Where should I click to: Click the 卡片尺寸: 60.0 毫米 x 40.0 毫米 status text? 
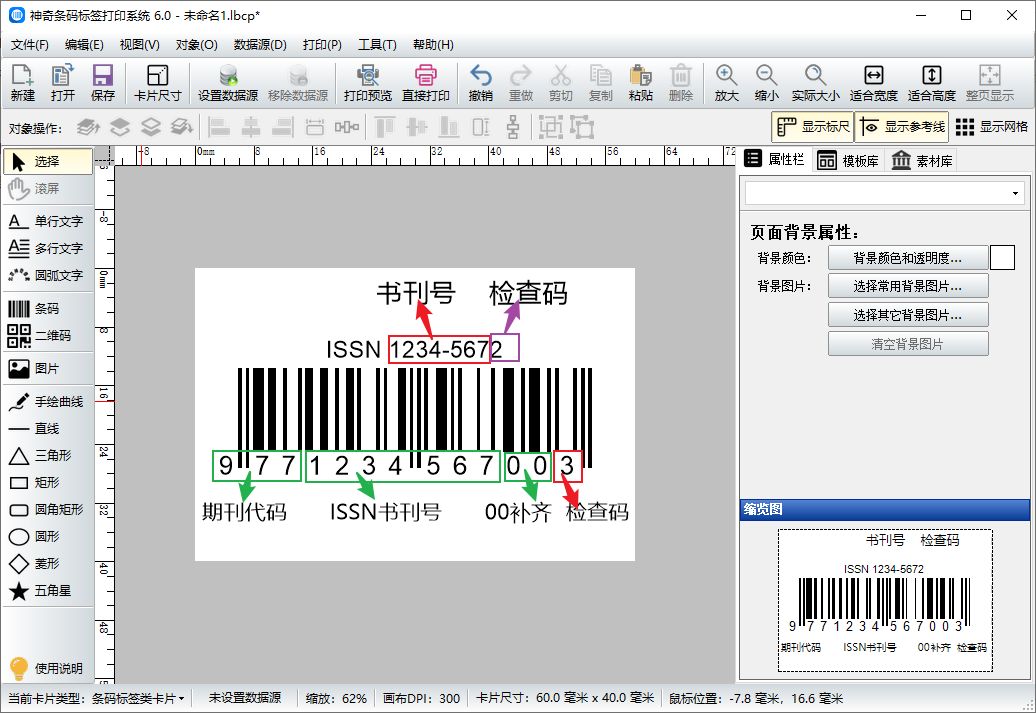[x=565, y=698]
